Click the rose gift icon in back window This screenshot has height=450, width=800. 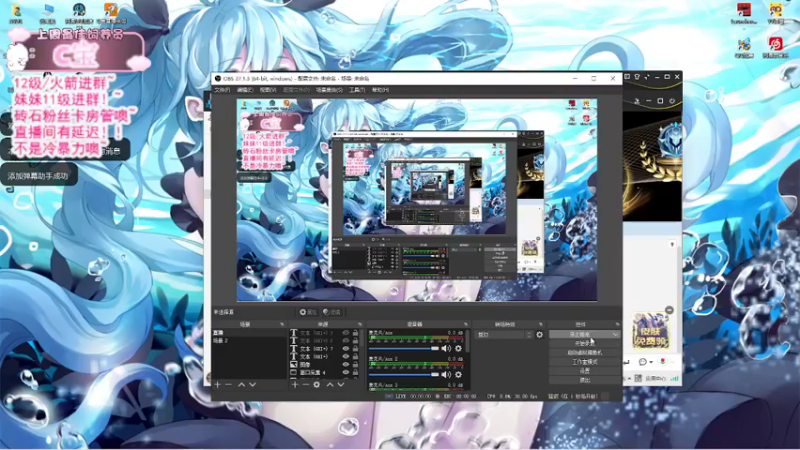click(662, 362)
